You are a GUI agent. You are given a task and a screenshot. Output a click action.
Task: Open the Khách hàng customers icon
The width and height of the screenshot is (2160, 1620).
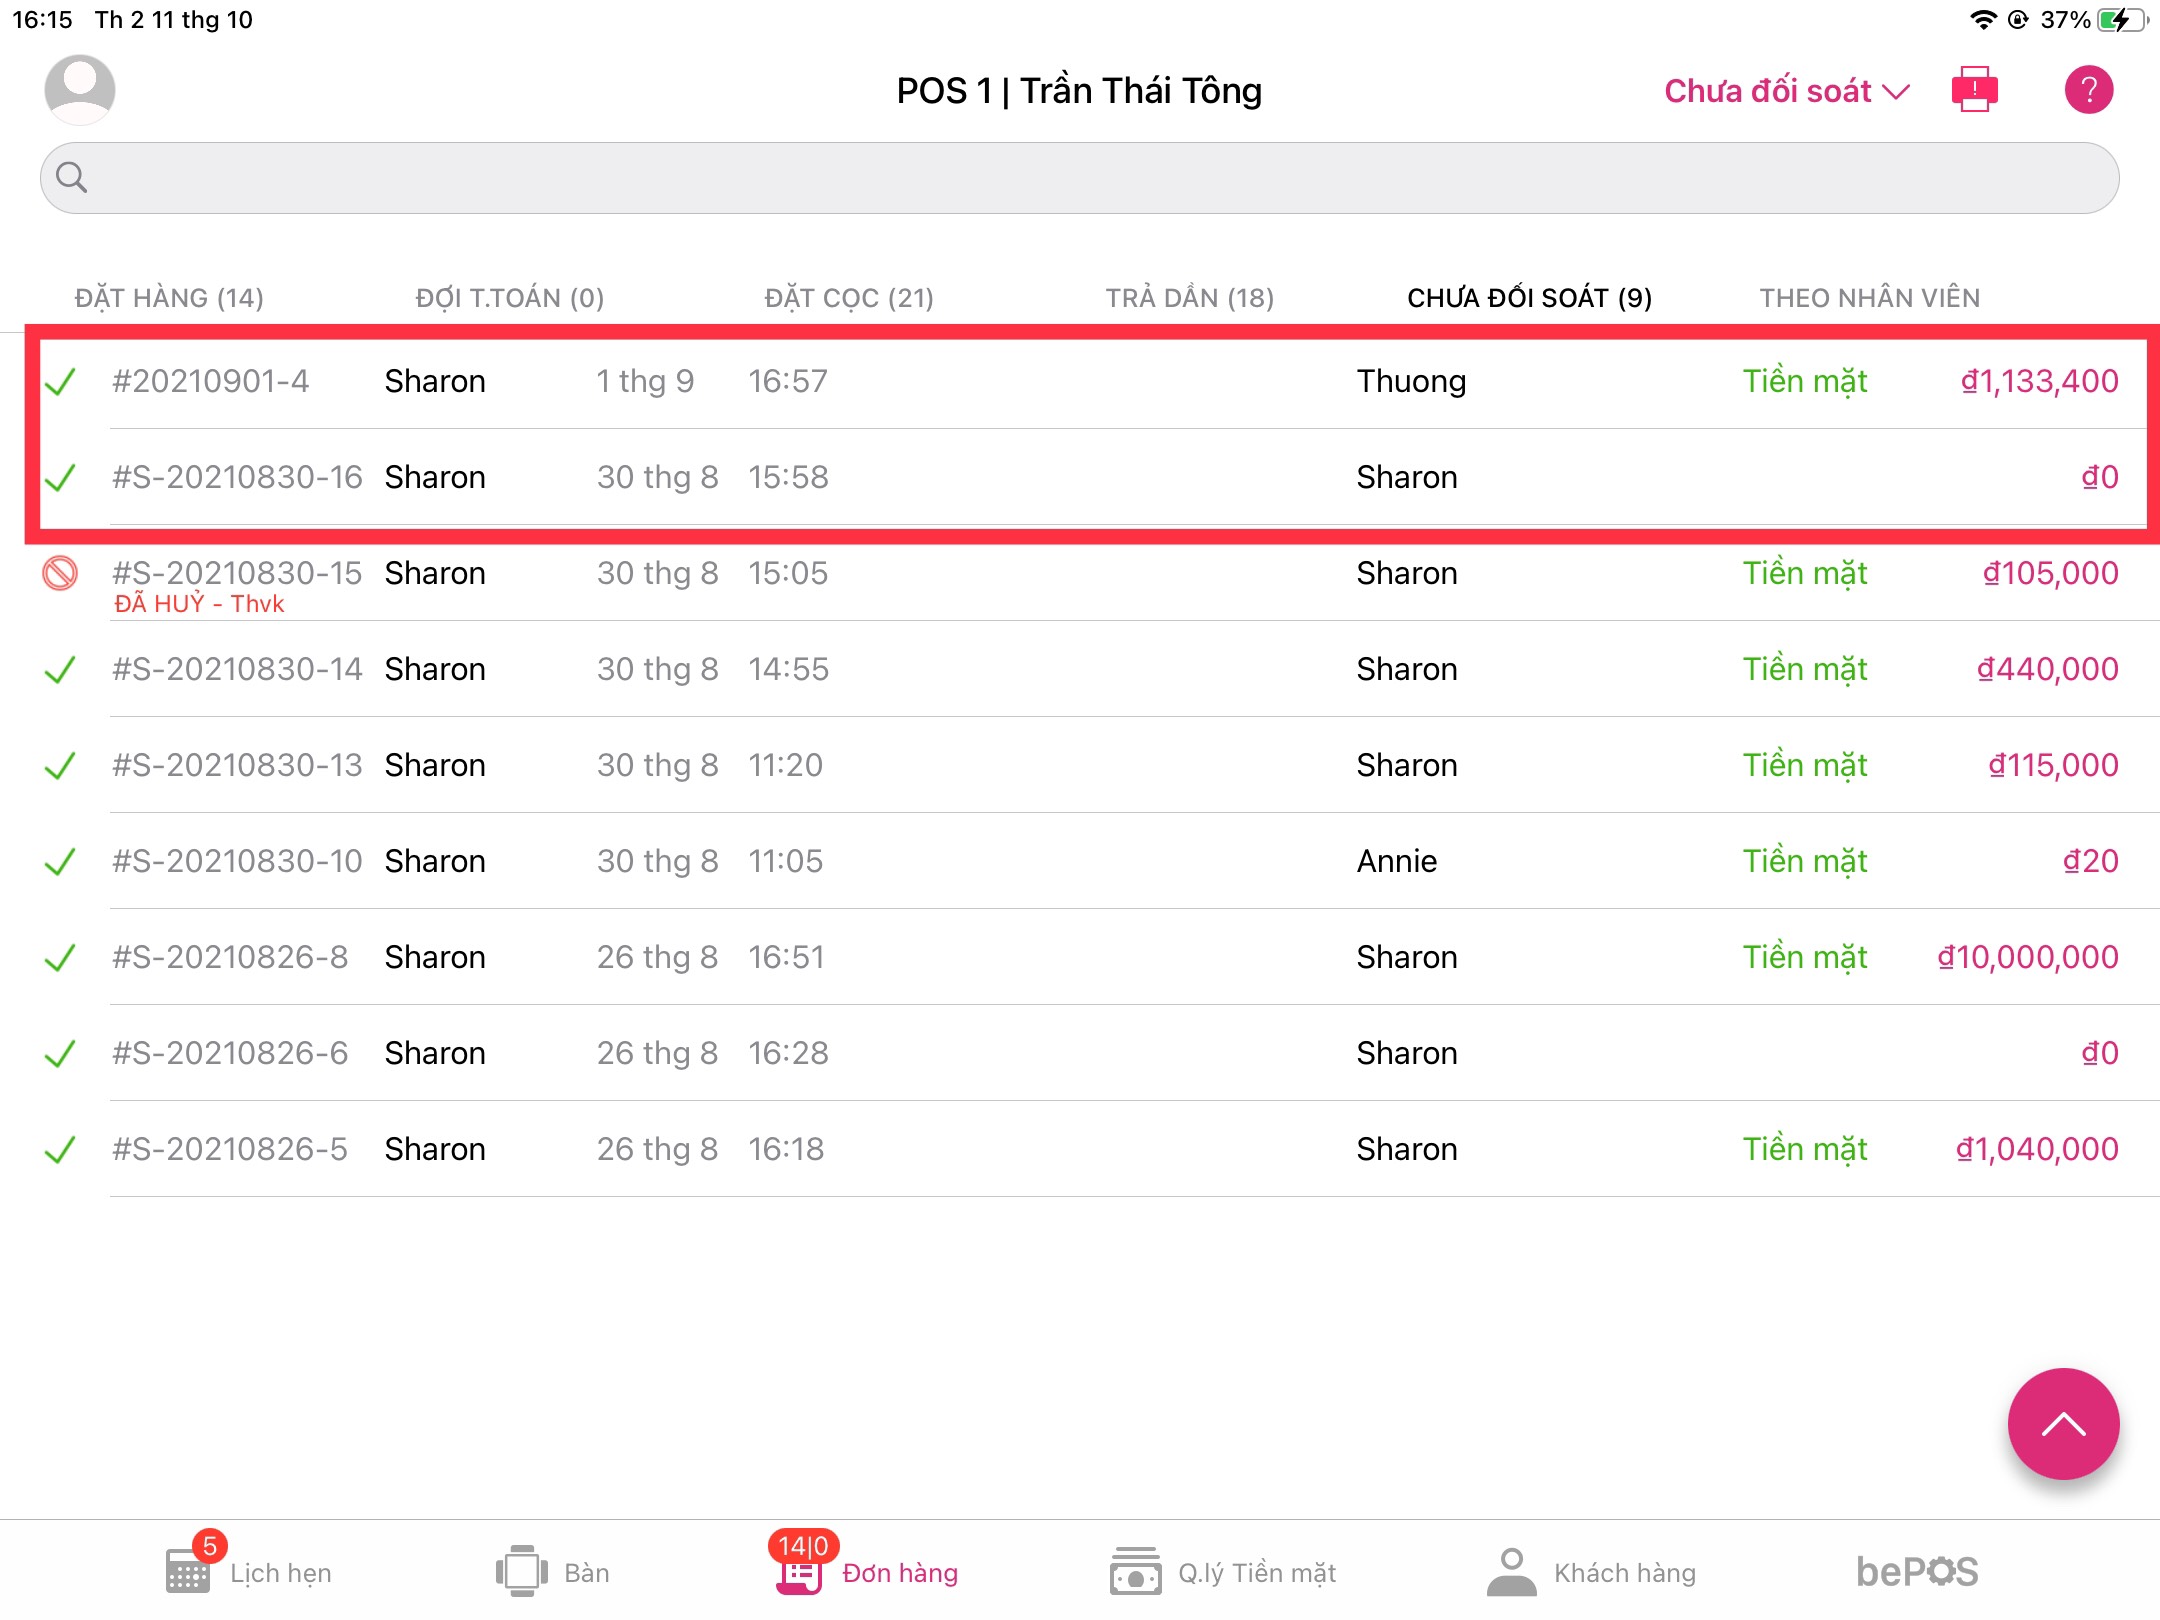point(1511,1571)
